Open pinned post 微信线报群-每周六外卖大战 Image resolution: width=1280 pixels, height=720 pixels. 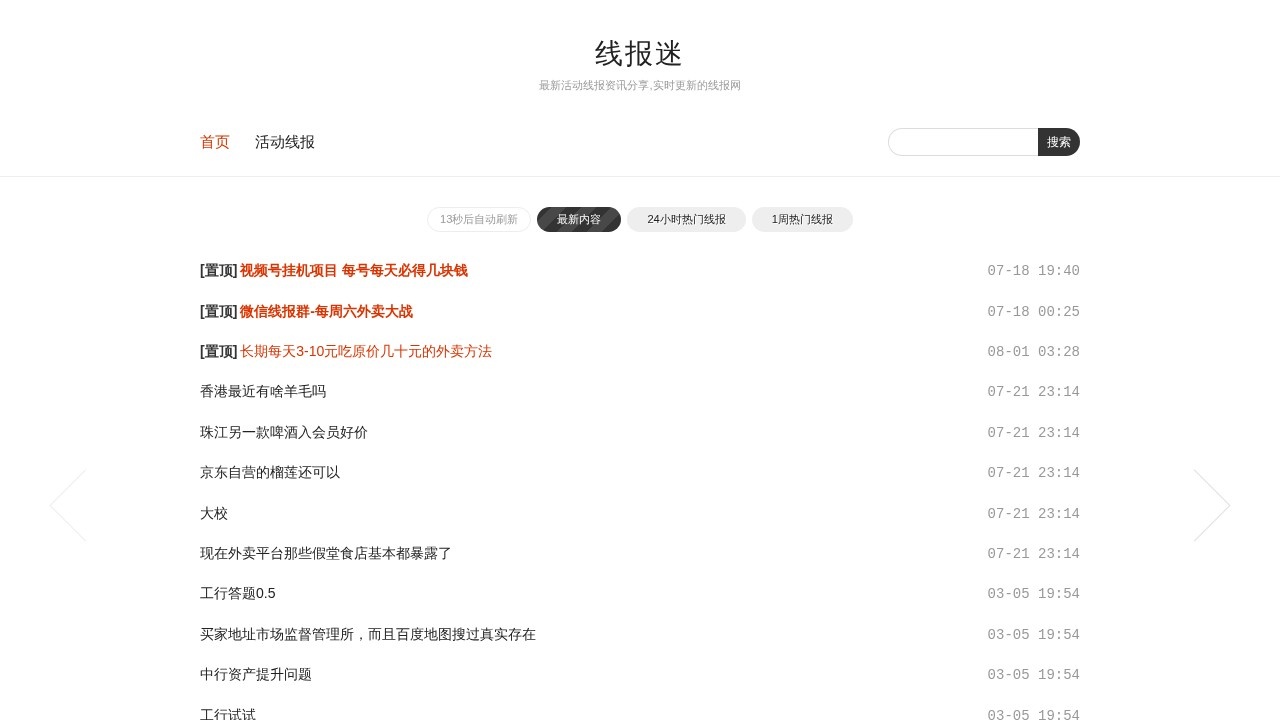(x=326, y=312)
